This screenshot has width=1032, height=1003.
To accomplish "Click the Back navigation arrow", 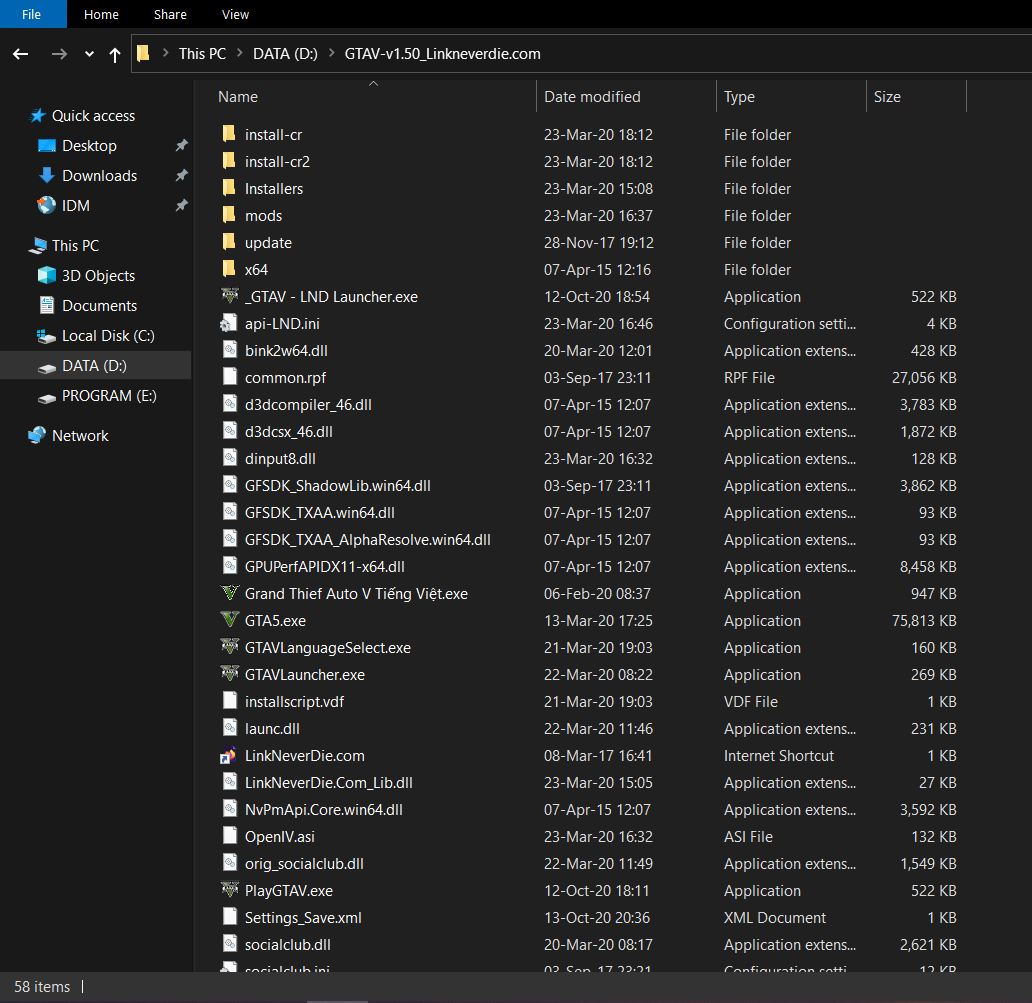I will click(x=21, y=54).
